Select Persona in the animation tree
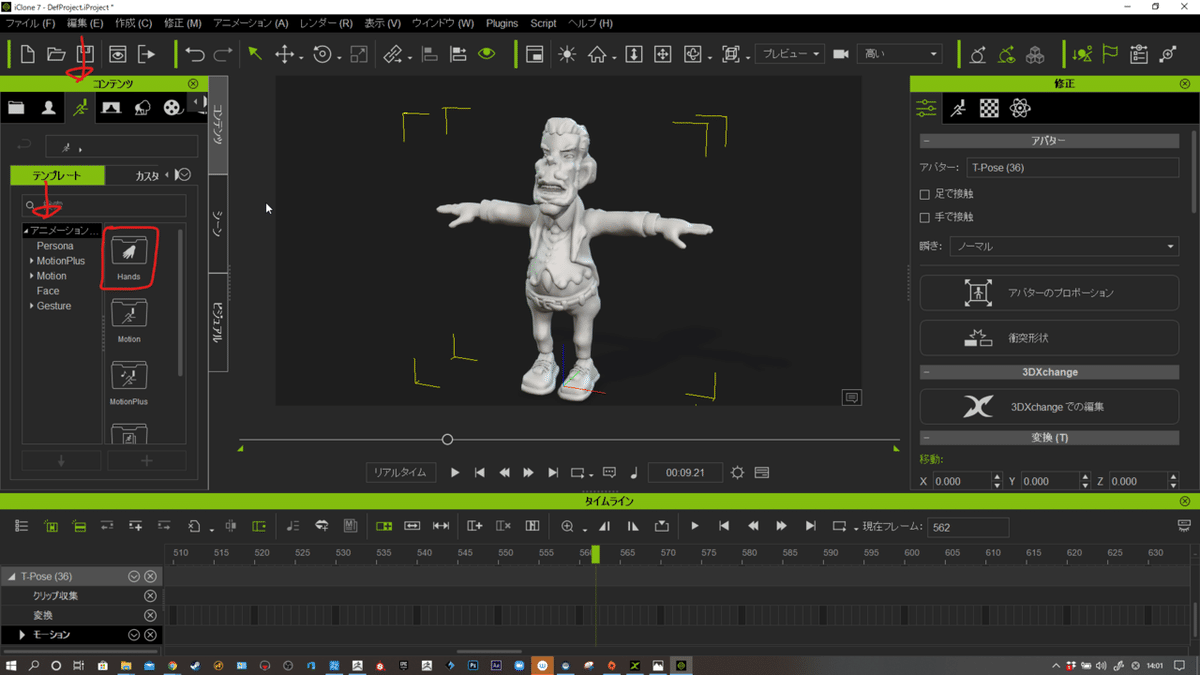 (x=55, y=246)
